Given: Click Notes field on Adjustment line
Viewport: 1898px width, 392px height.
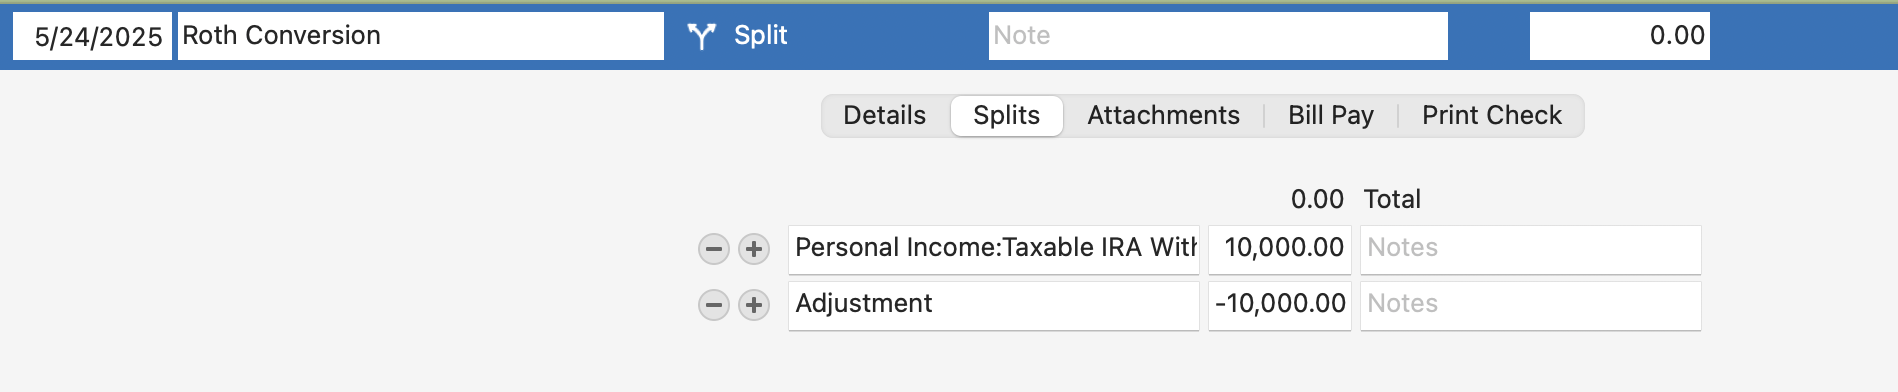Looking at the screenshot, I should pos(1531,305).
